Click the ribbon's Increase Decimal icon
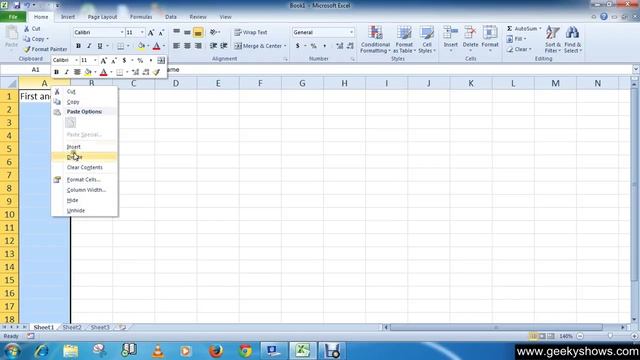The width and height of the screenshot is (640, 360). tap(340, 46)
